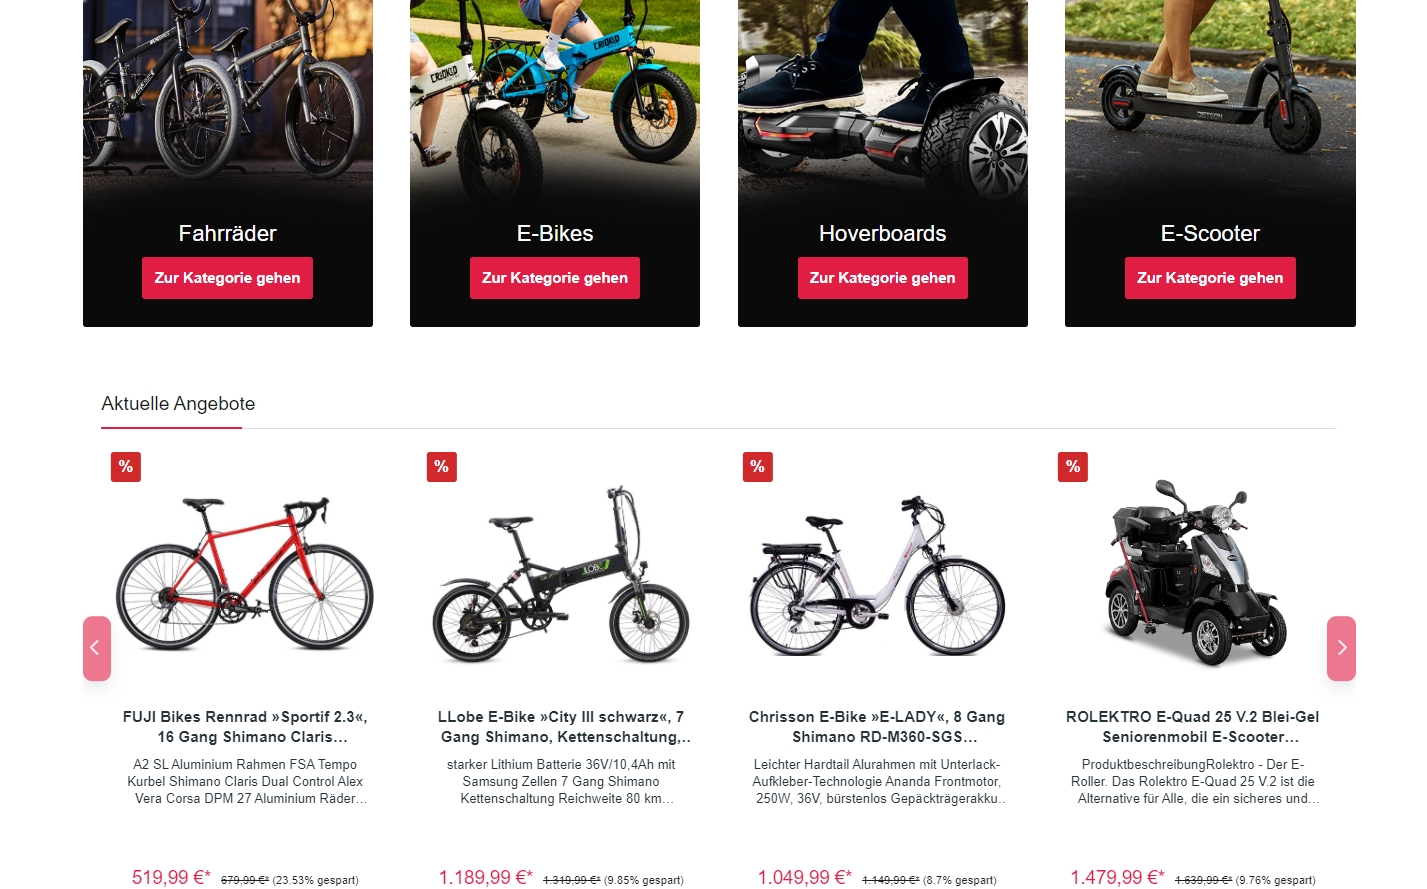The width and height of the screenshot is (1427, 889).
Task: Click the Hoverboards category photo
Action: click(x=882, y=100)
